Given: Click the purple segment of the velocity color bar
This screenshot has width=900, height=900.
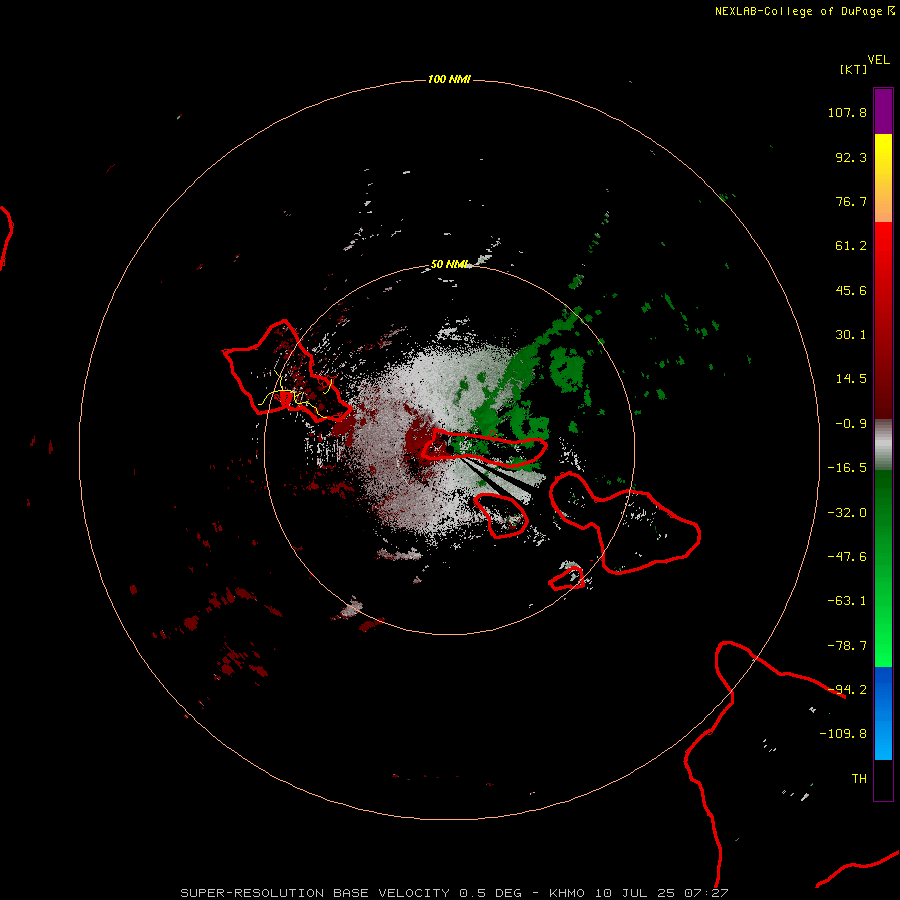Looking at the screenshot, I should 883,111.
